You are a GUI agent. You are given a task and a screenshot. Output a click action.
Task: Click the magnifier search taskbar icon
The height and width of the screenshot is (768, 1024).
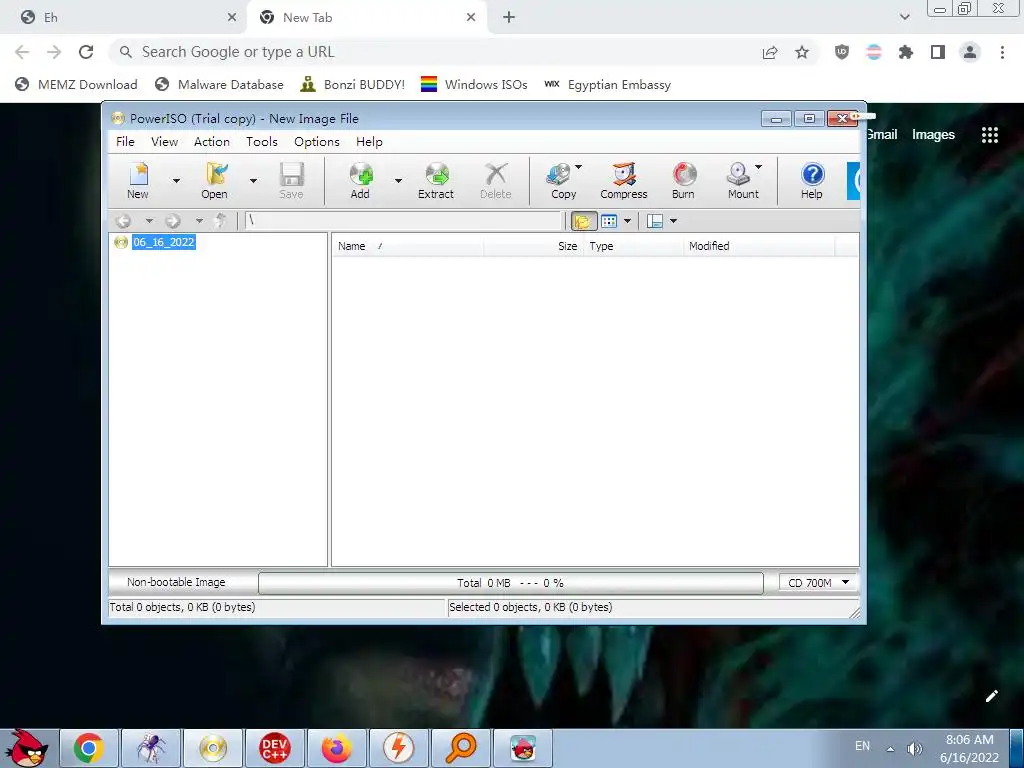460,748
